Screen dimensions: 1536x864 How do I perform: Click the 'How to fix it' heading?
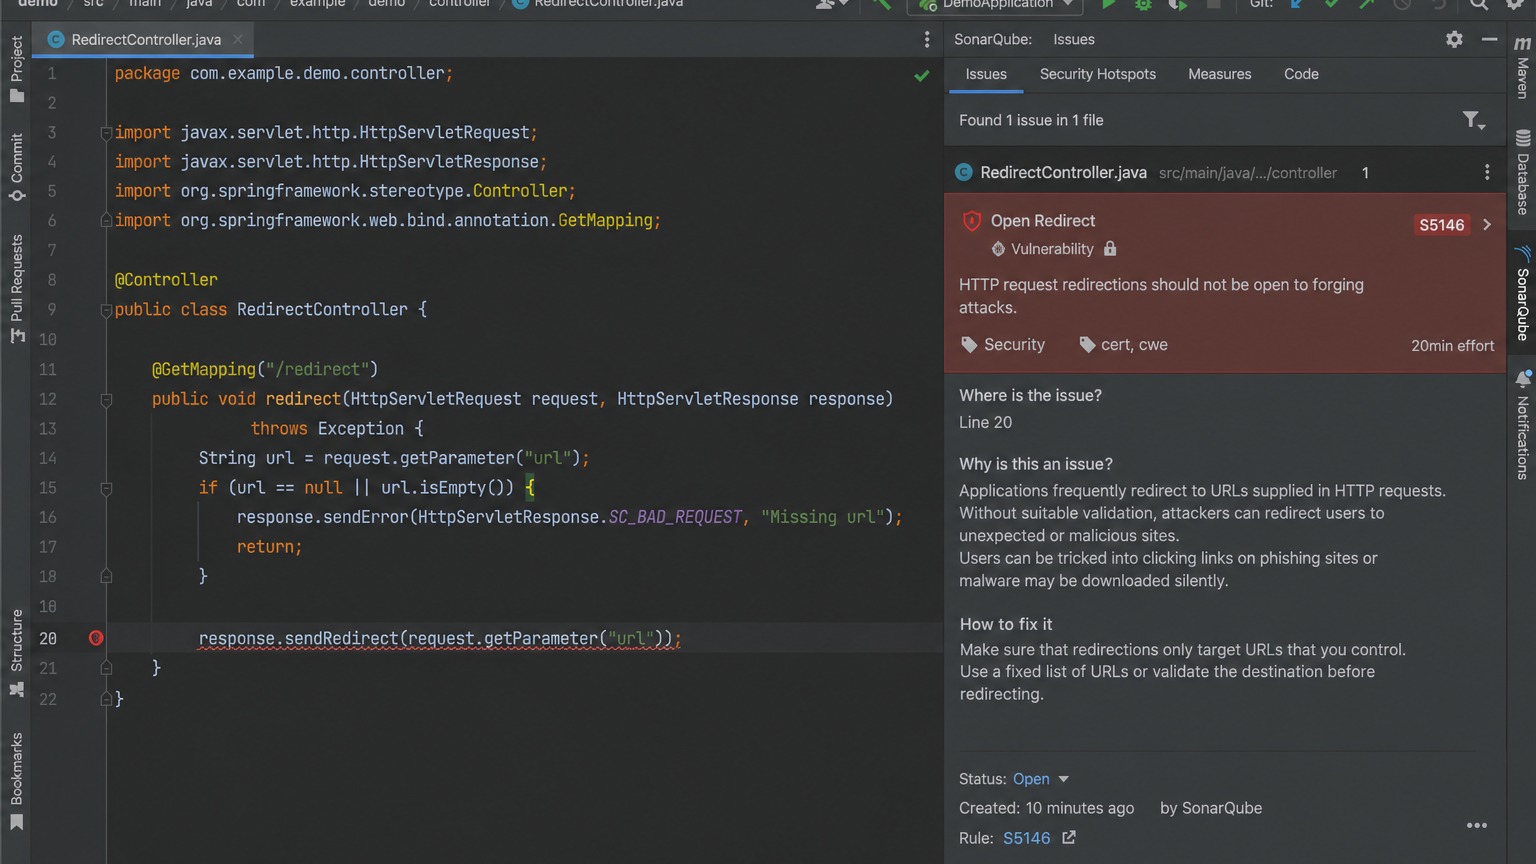tap(1006, 624)
